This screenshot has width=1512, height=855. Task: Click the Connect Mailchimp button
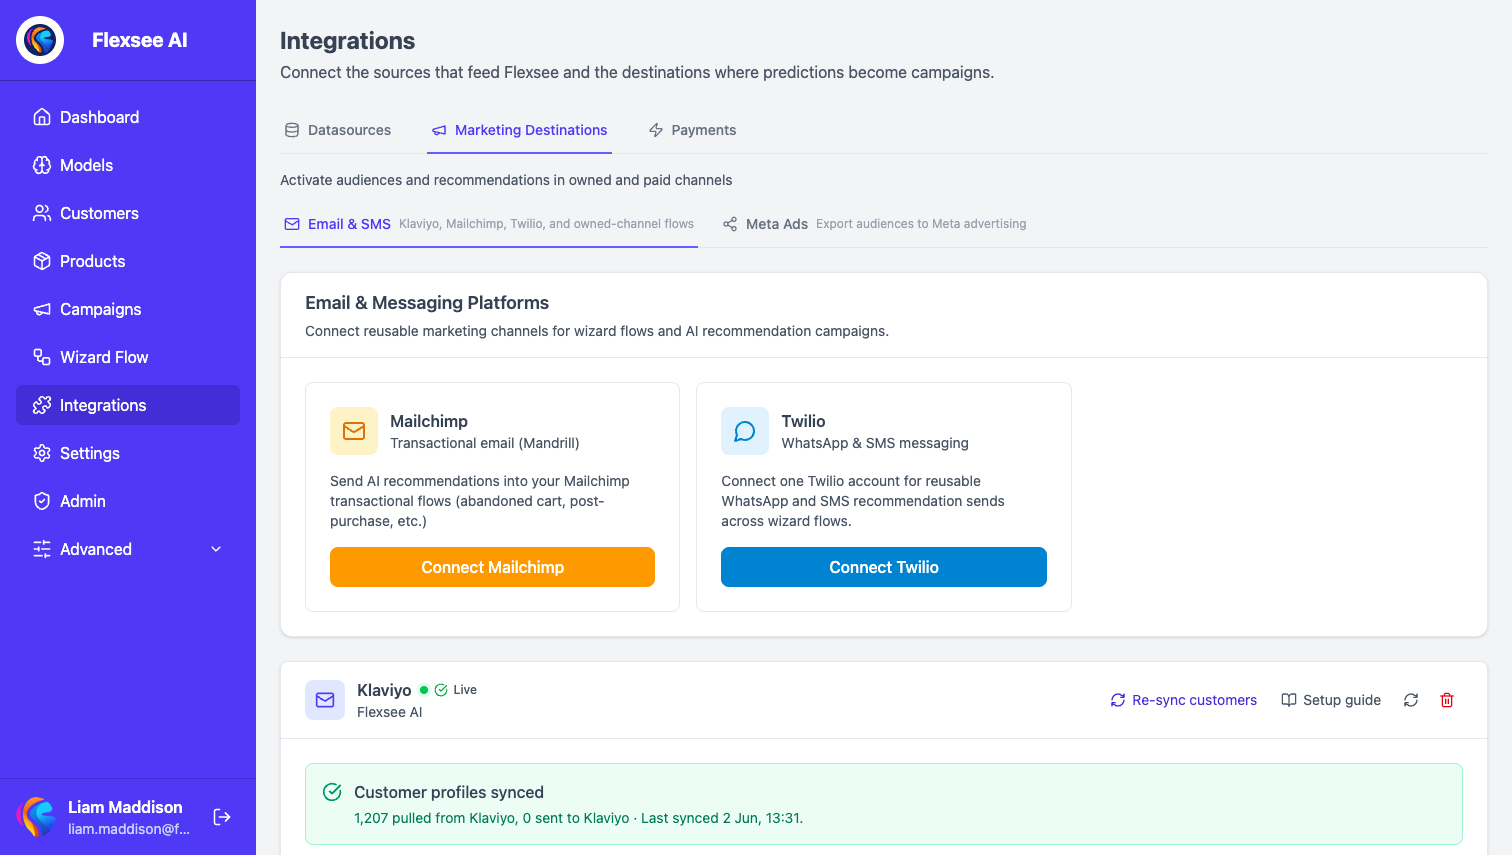tap(492, 567)
